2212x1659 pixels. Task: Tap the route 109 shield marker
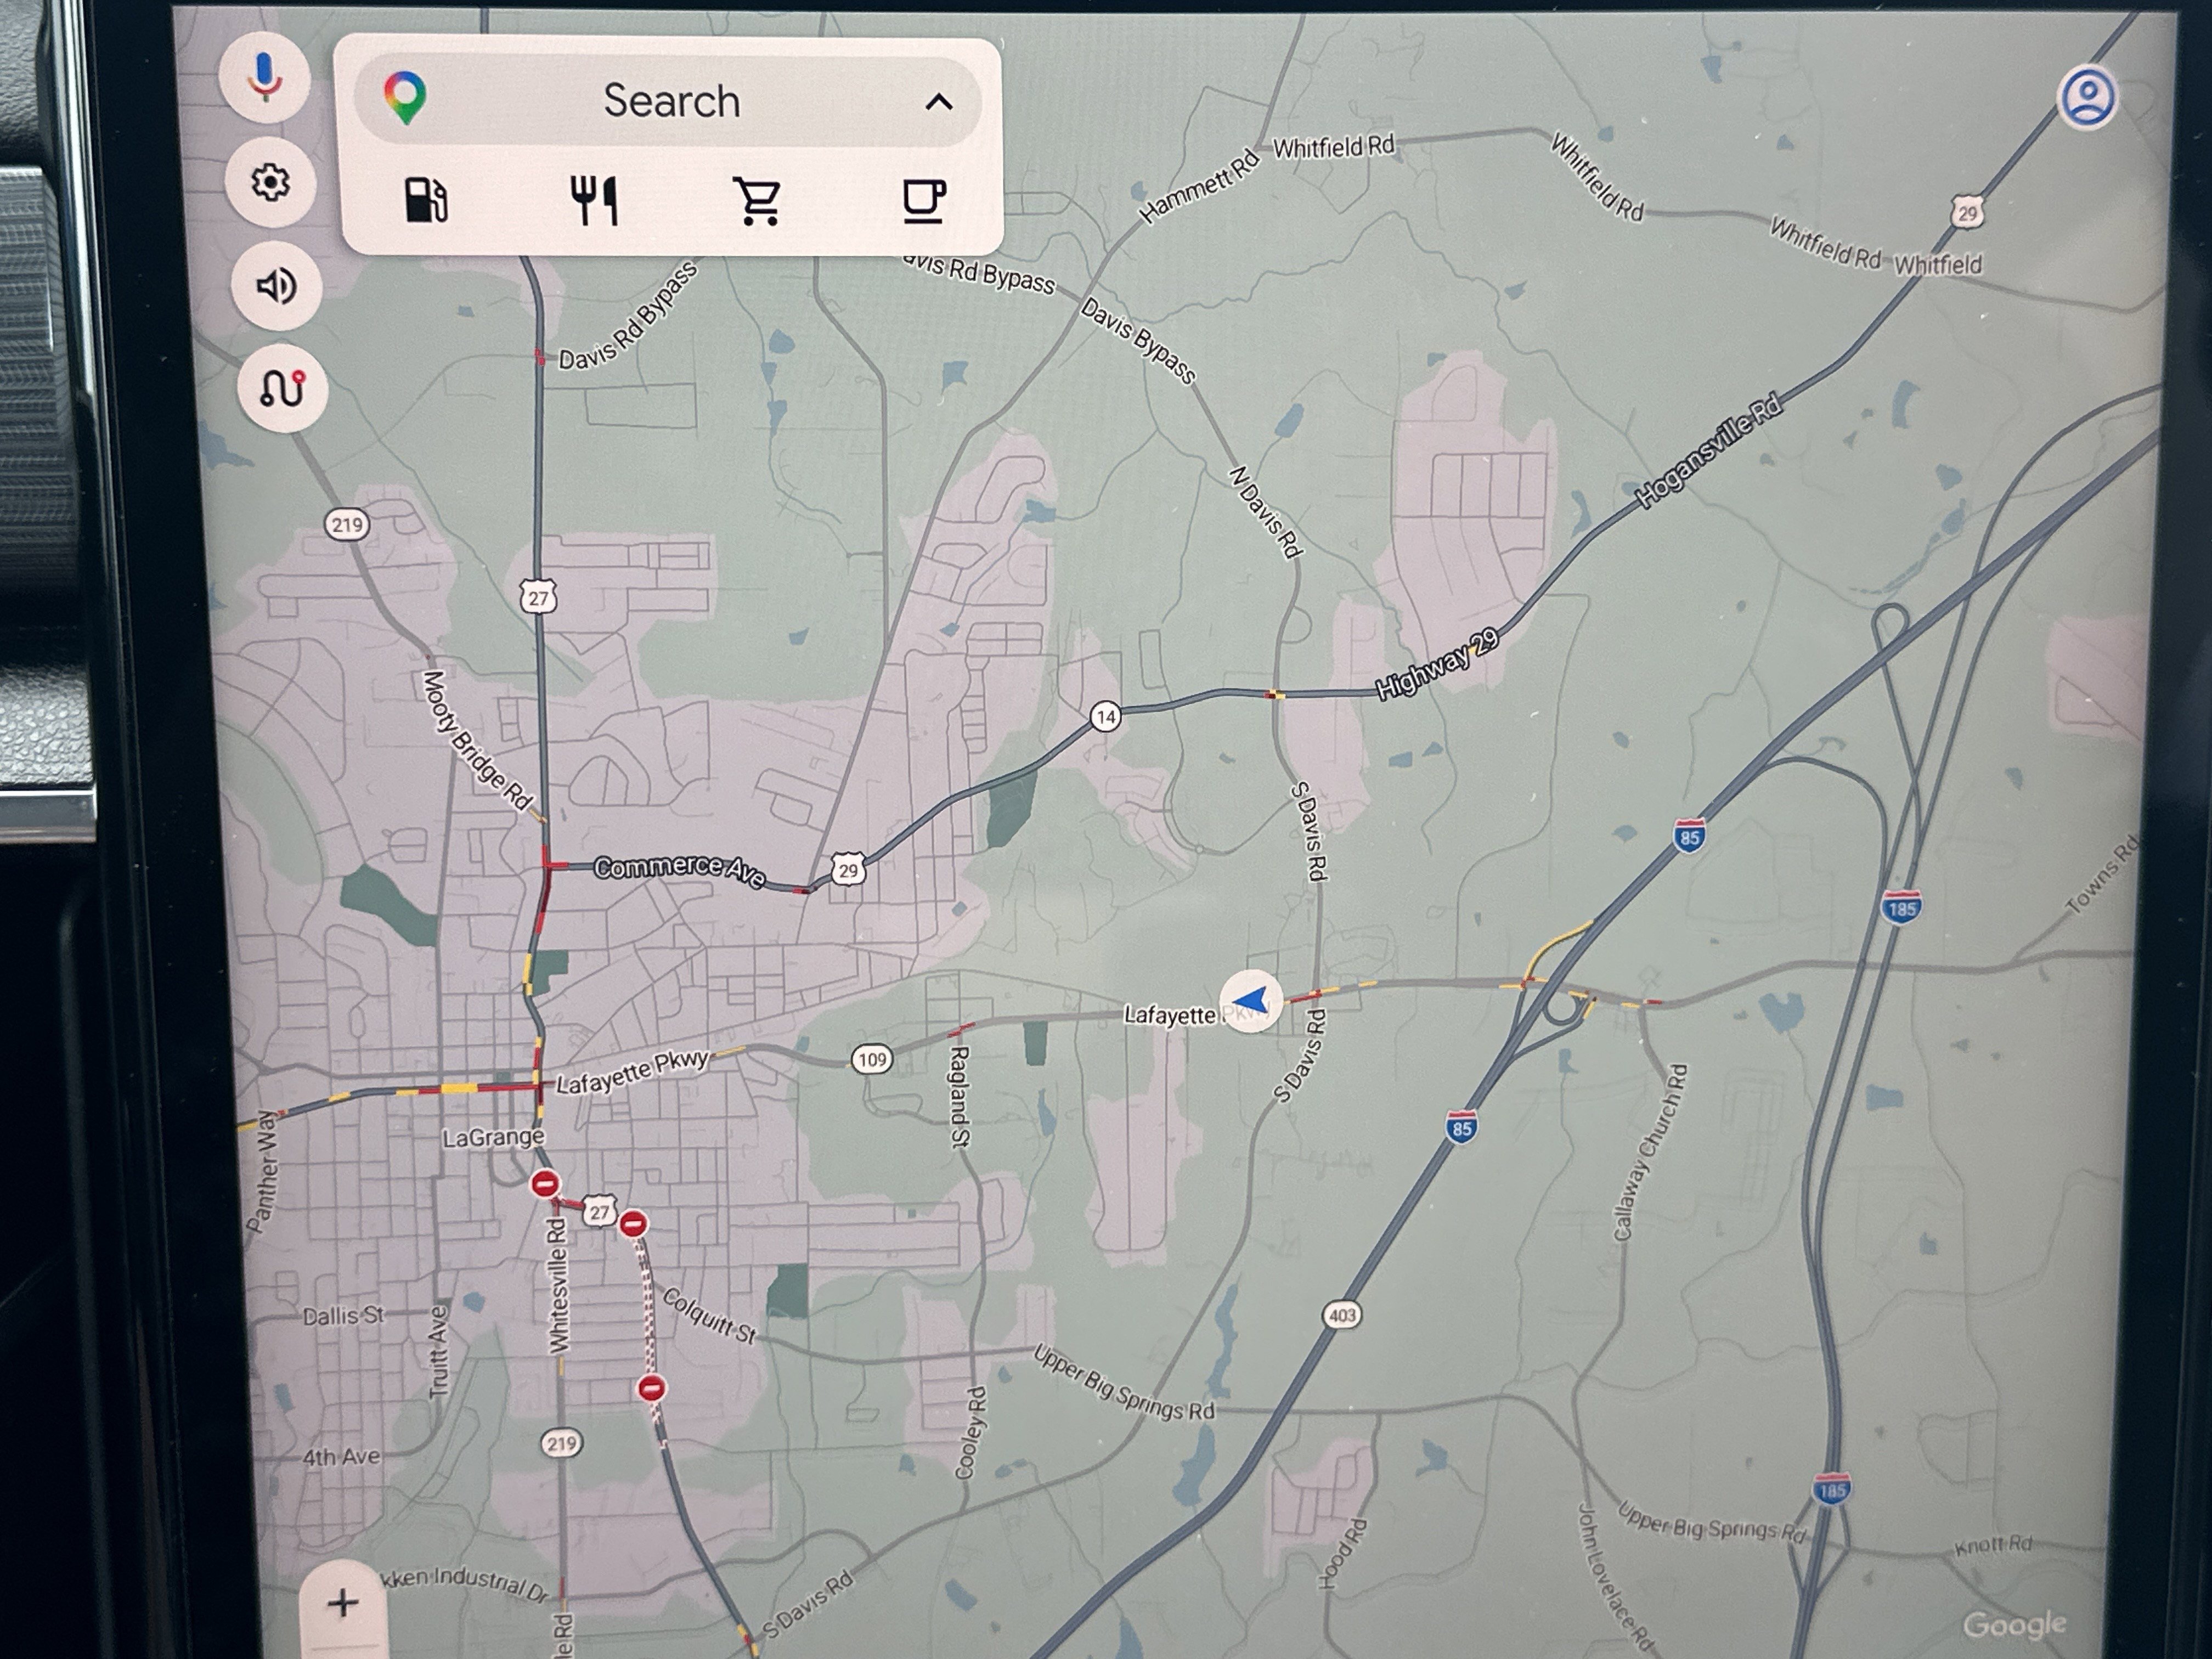(872, 1059)
